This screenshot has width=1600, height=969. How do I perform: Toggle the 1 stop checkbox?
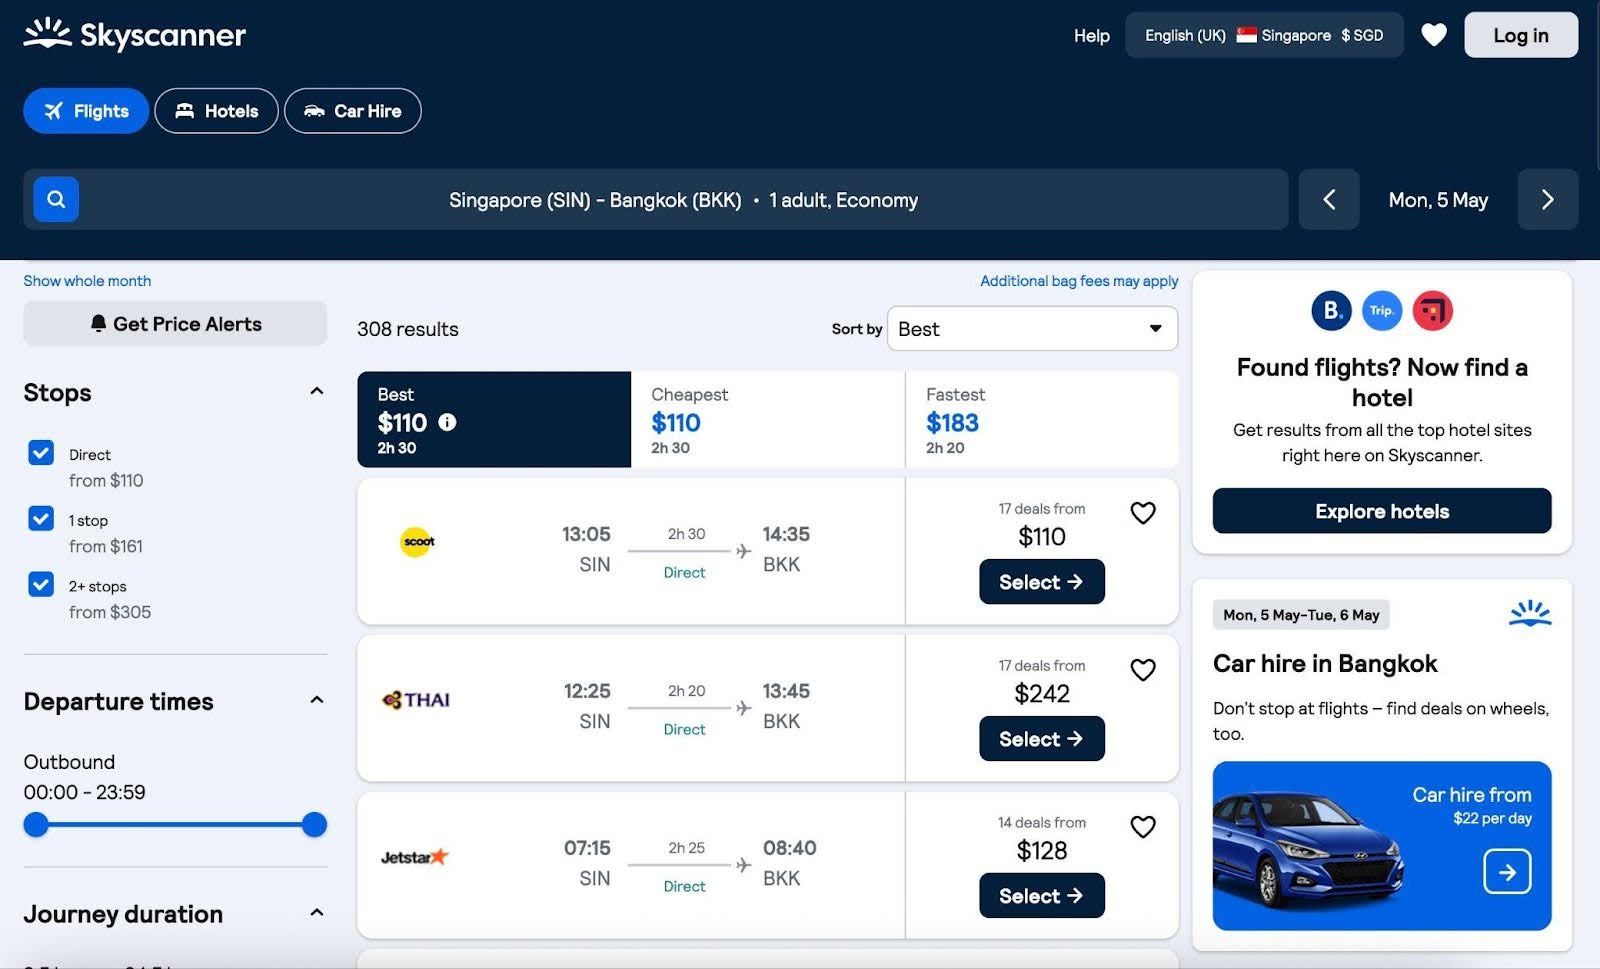pos(41,519)
